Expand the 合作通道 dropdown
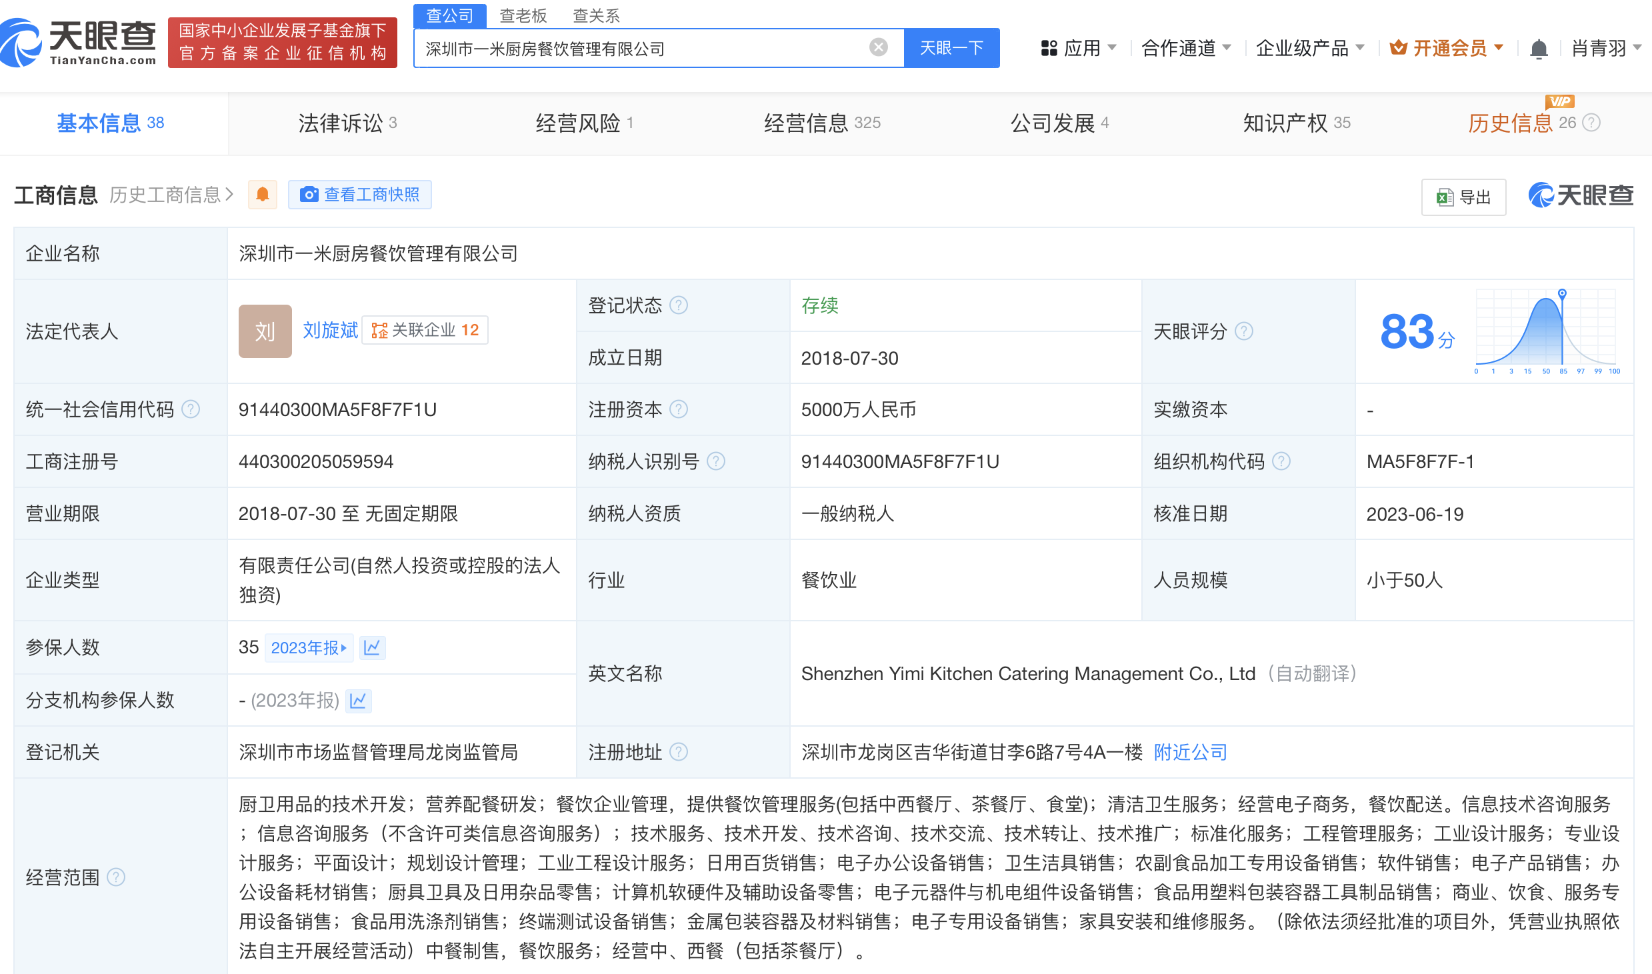Image resolution: width=1652 pixels, height=974 pixels. click(x=1186, y=48)
